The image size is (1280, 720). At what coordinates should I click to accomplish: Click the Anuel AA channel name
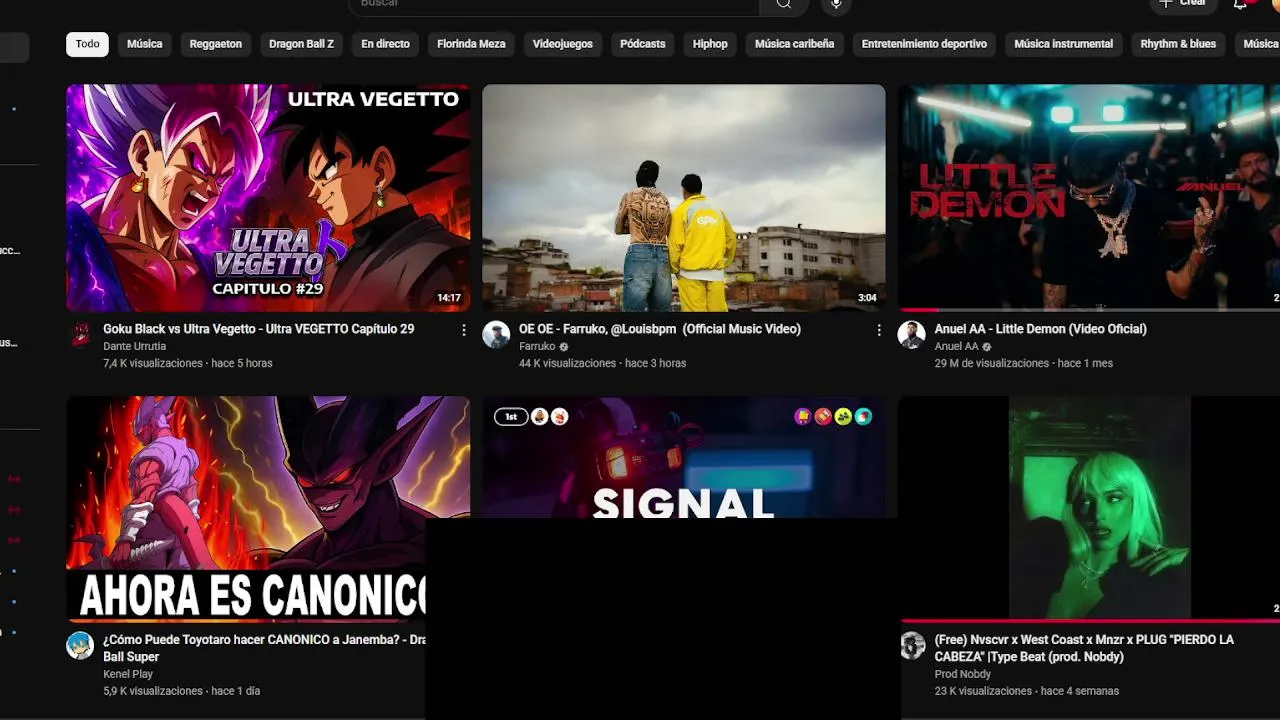click(x=956, y=347)
